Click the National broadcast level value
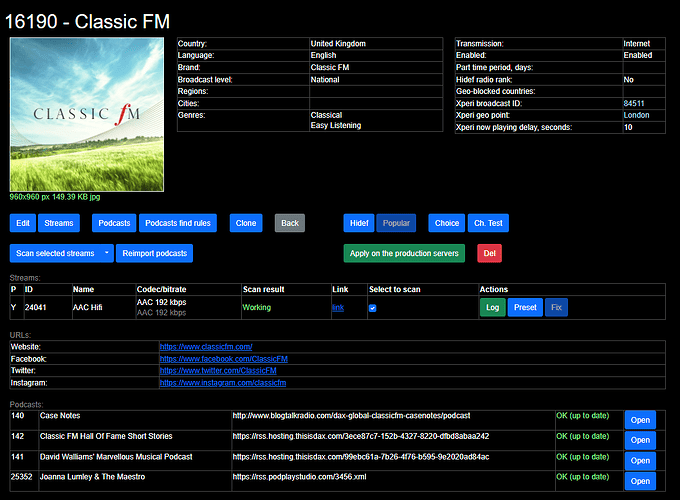Image resolution: width=680 pixels, height=500 pixels. click(x=325, y=79)
